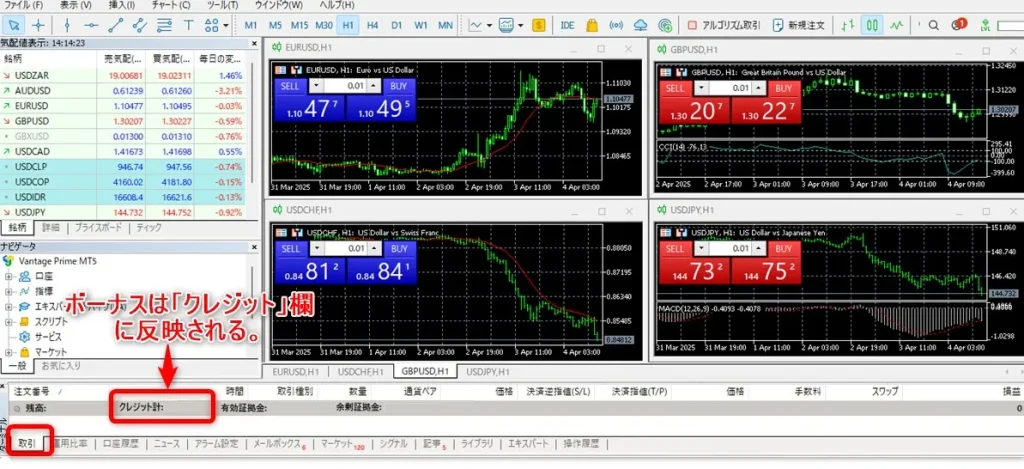The image size is (1024, 469).
Task: Open the ニュース tab in Toolbox
Action: coord(167,444)
